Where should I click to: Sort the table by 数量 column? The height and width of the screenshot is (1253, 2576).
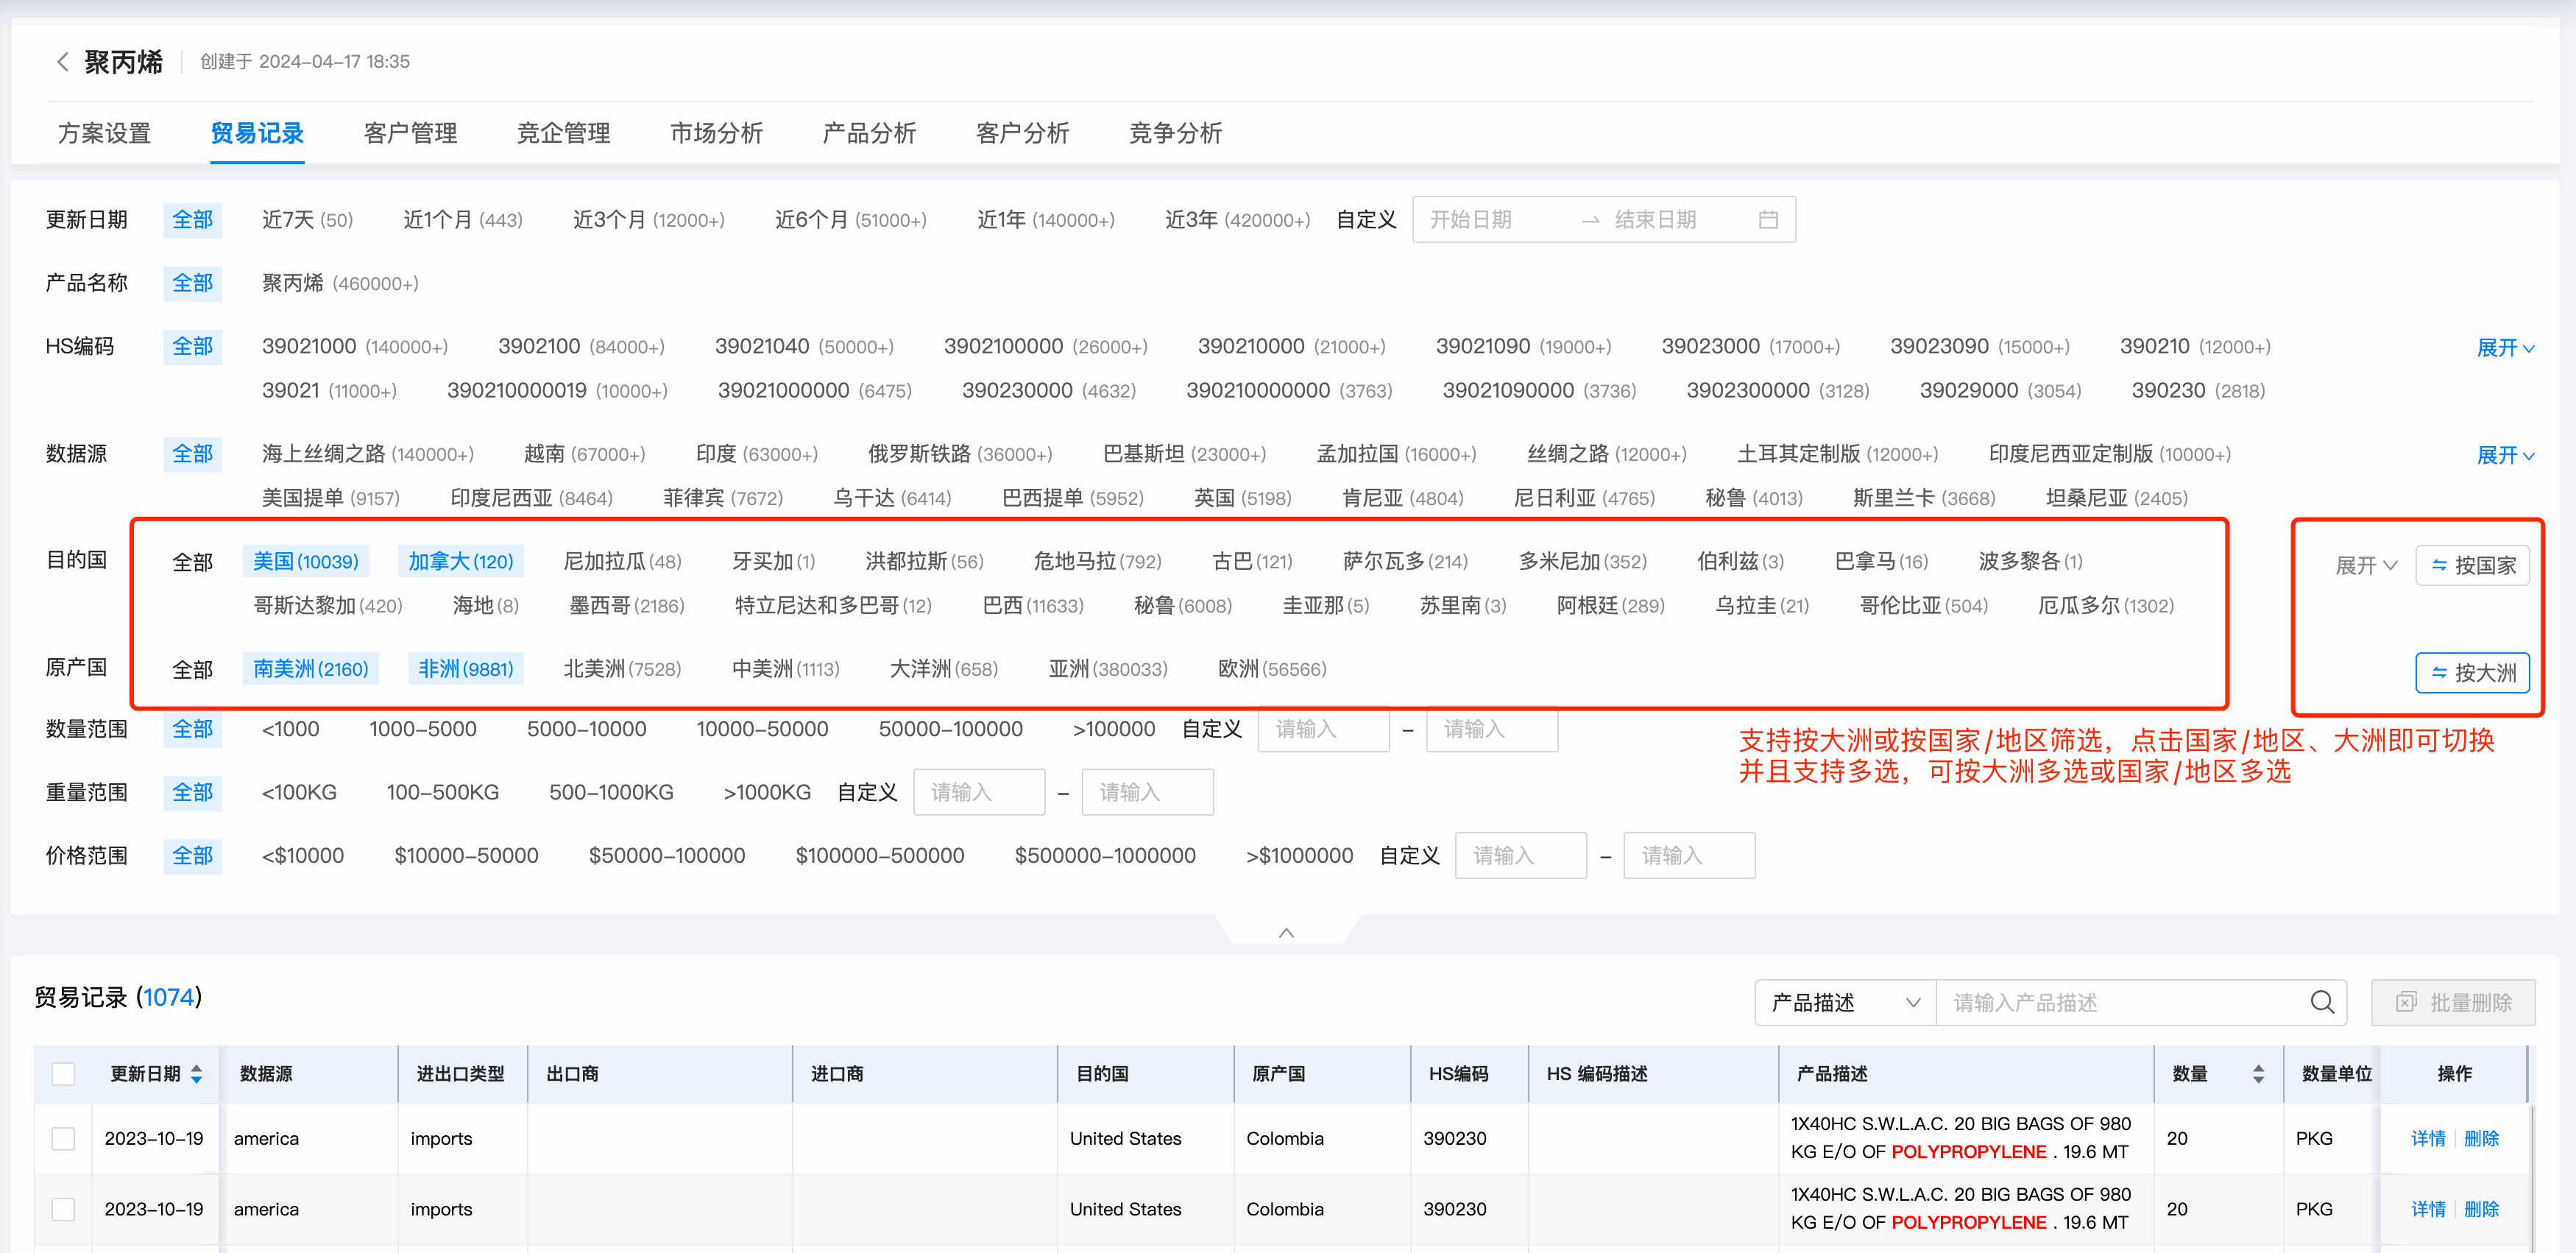click(x=2258, y=1073)
